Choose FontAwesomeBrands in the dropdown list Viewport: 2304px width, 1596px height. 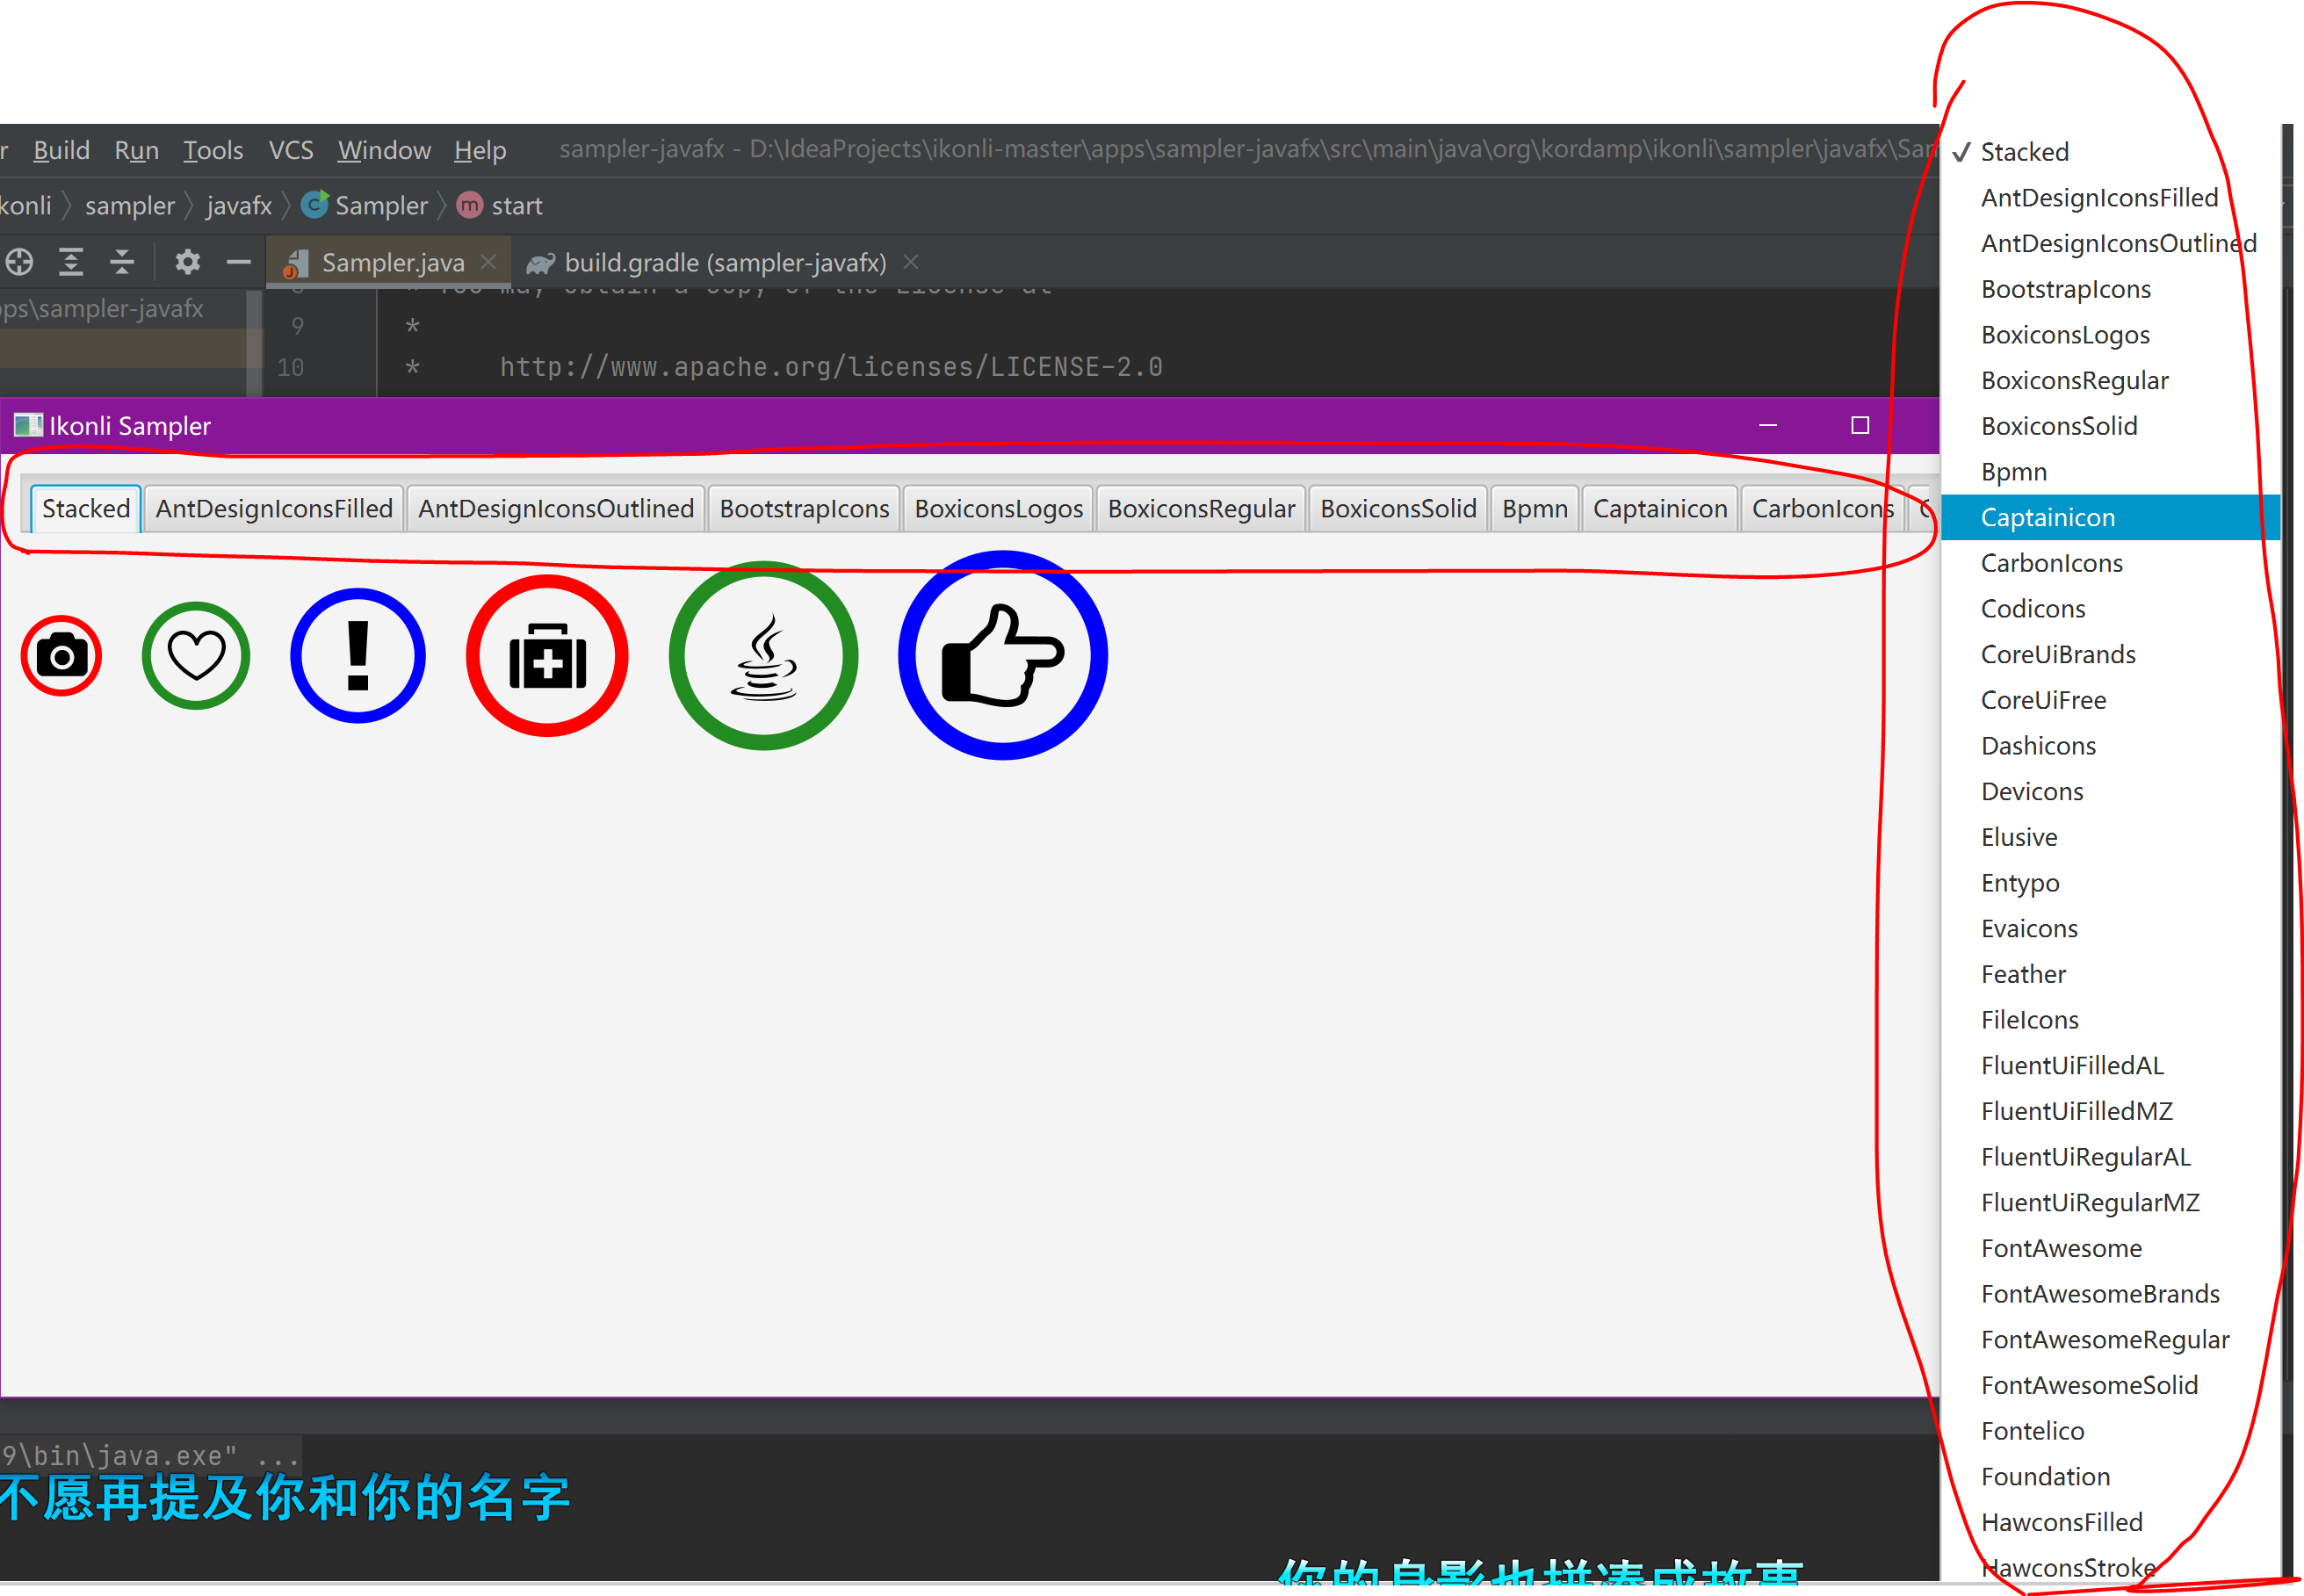tap(2110, 1294)
